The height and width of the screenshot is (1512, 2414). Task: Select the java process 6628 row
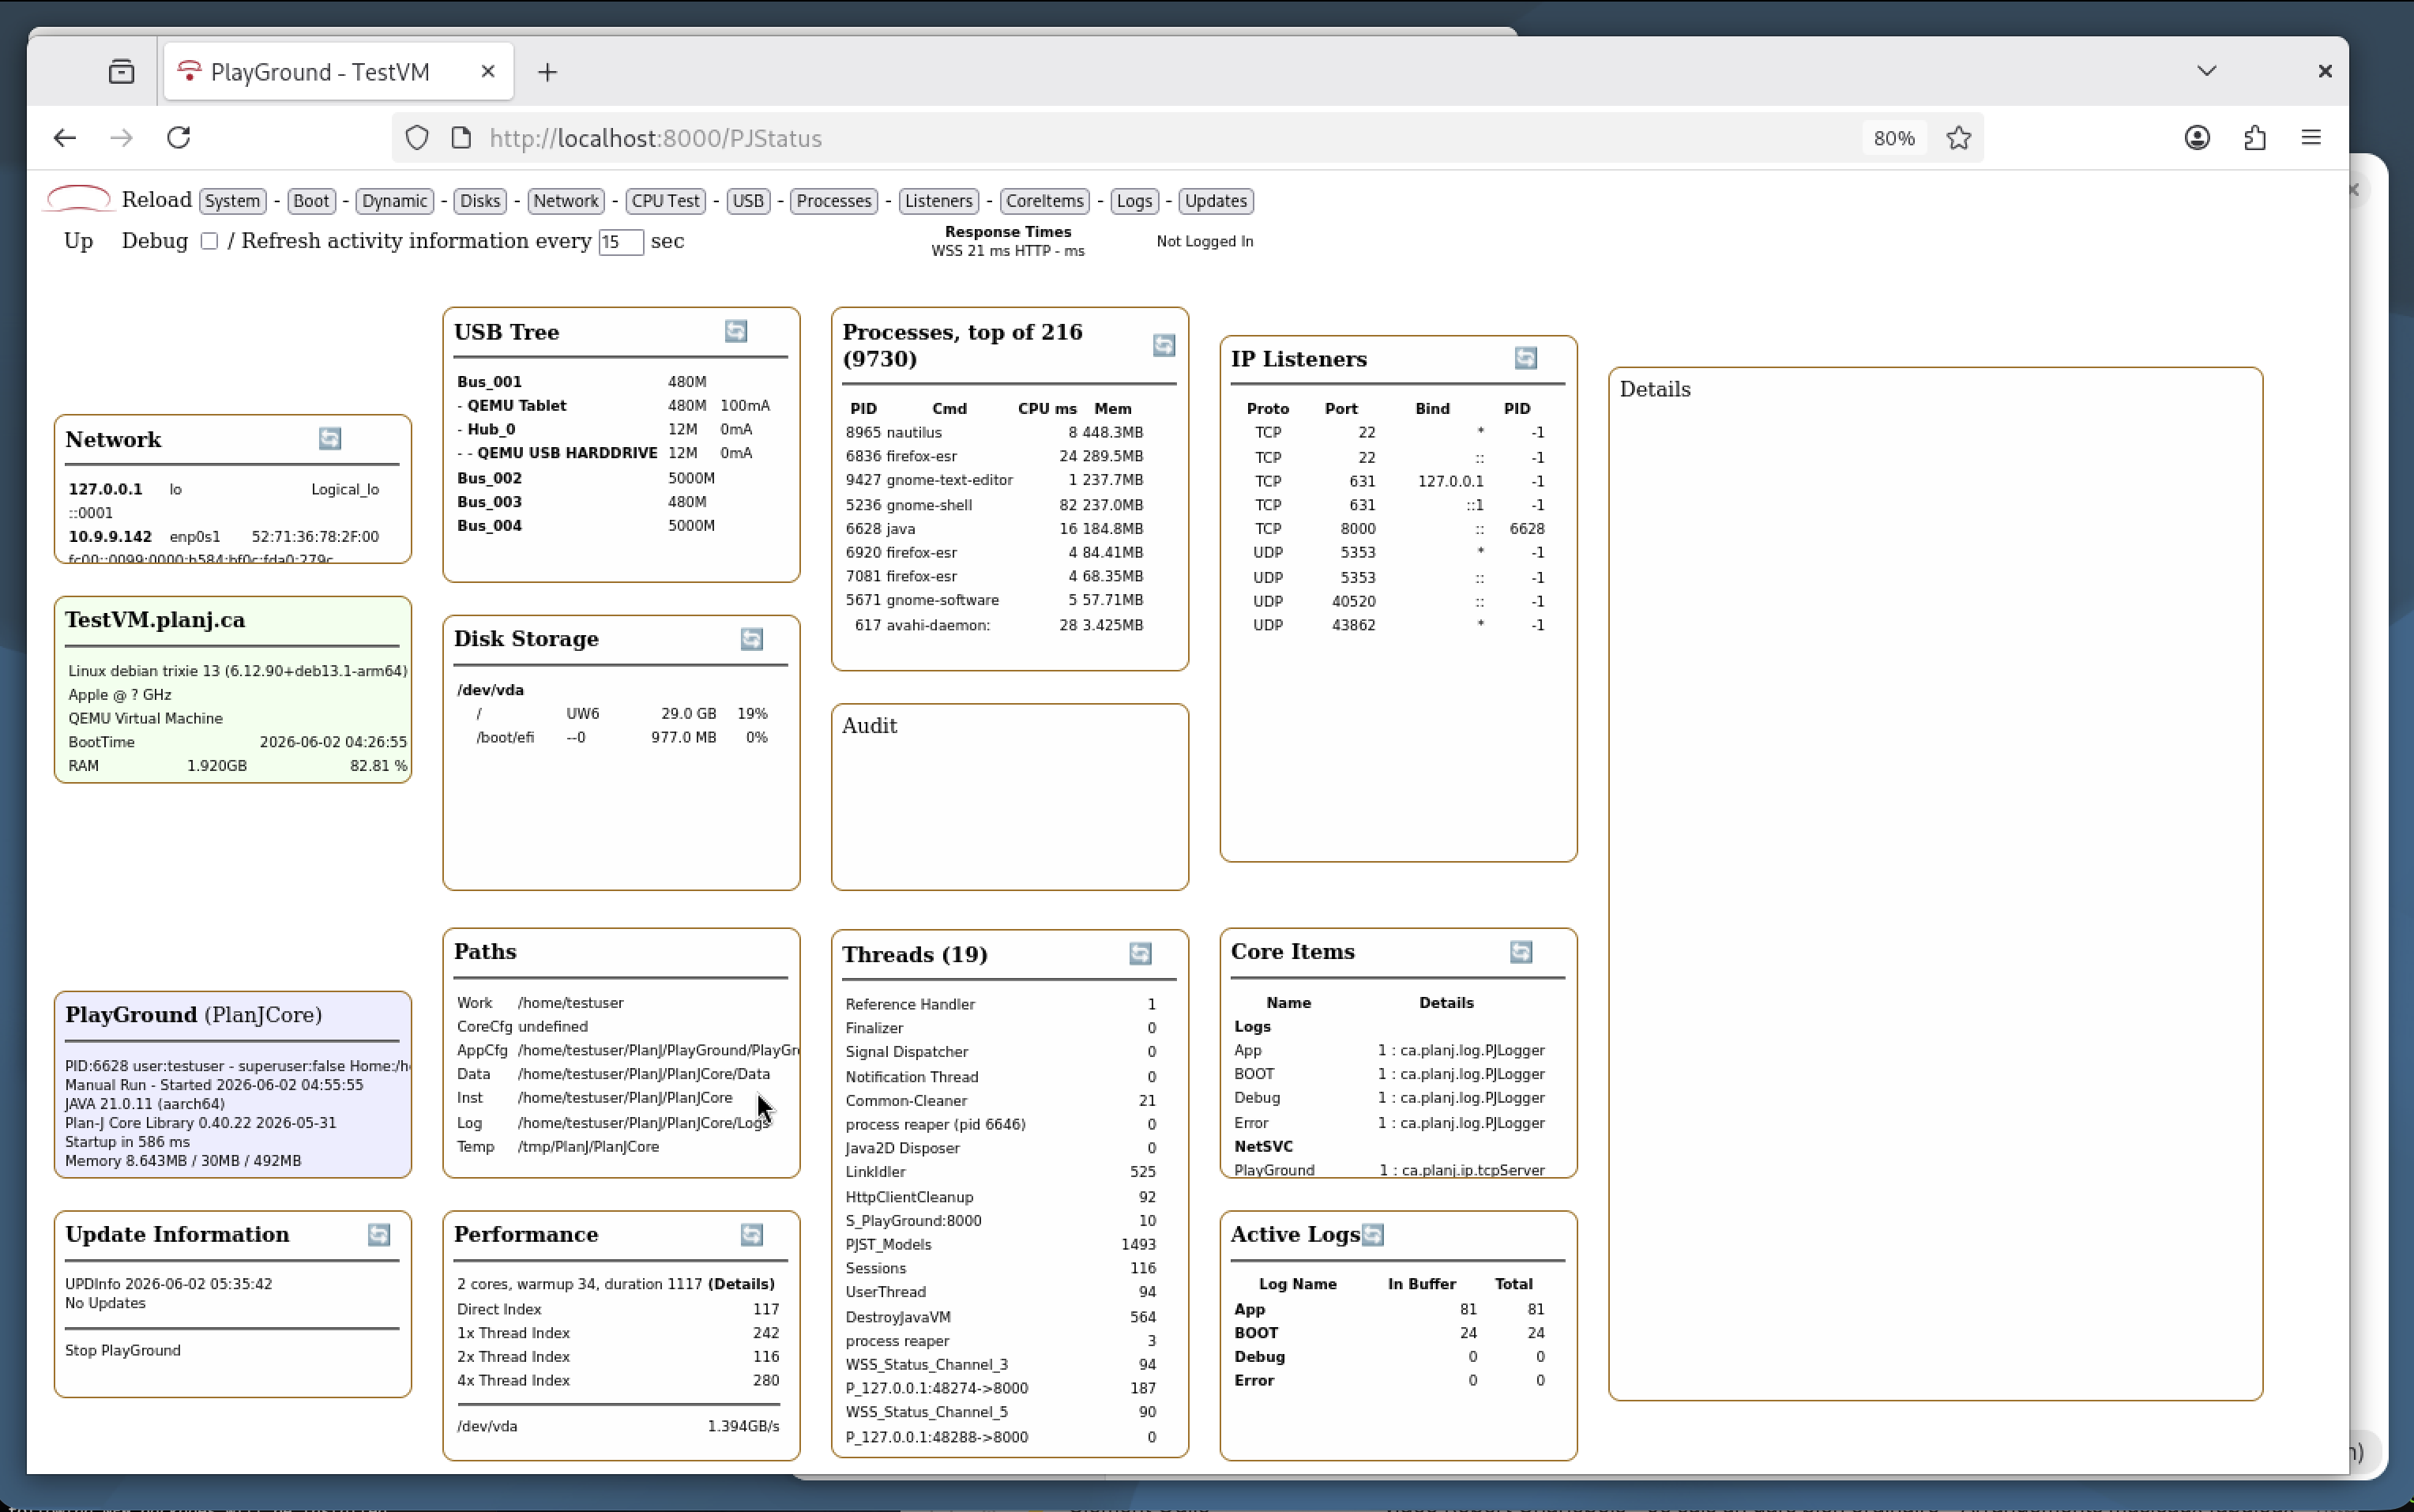click(x=995, y=529)
